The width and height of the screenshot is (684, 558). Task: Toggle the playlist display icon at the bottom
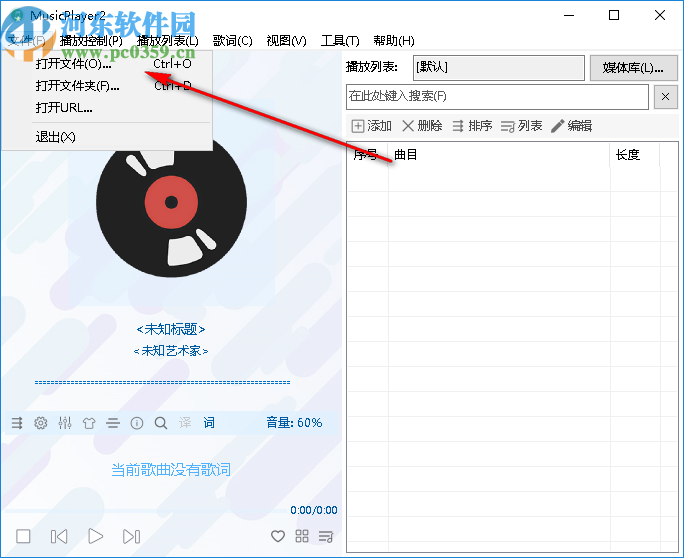(326, 536)
